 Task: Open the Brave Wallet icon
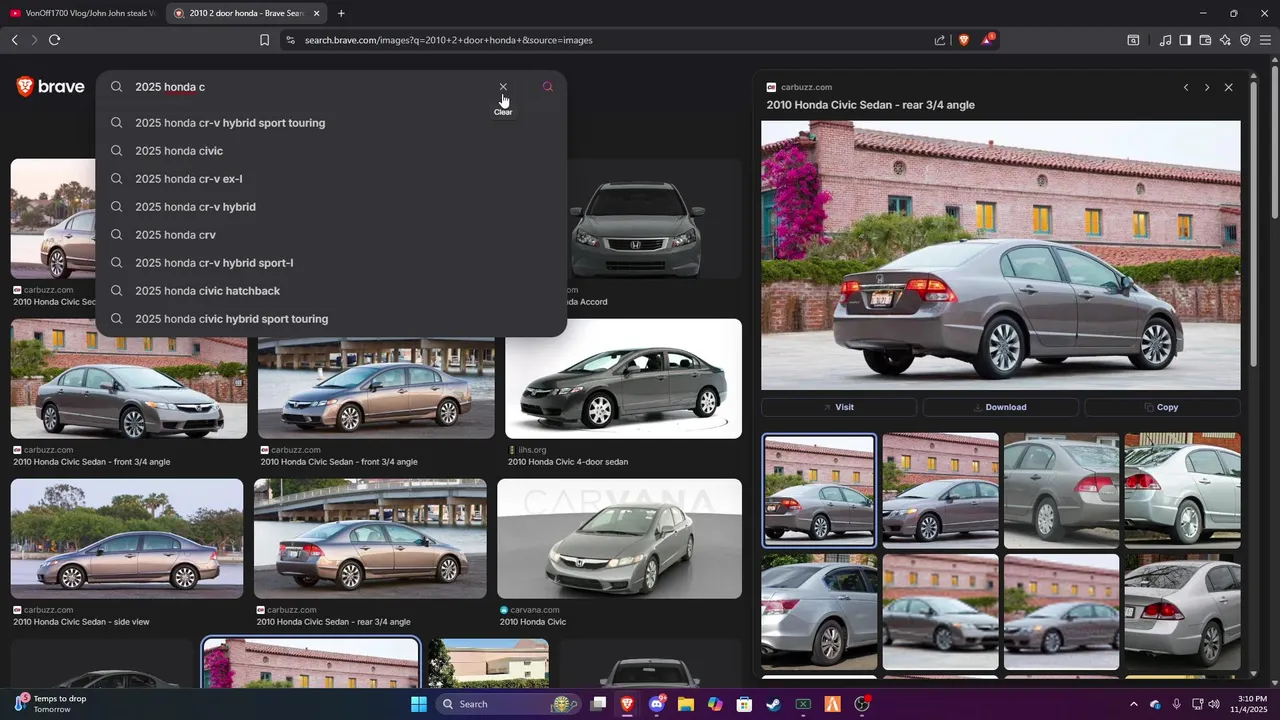point(1205,40)
